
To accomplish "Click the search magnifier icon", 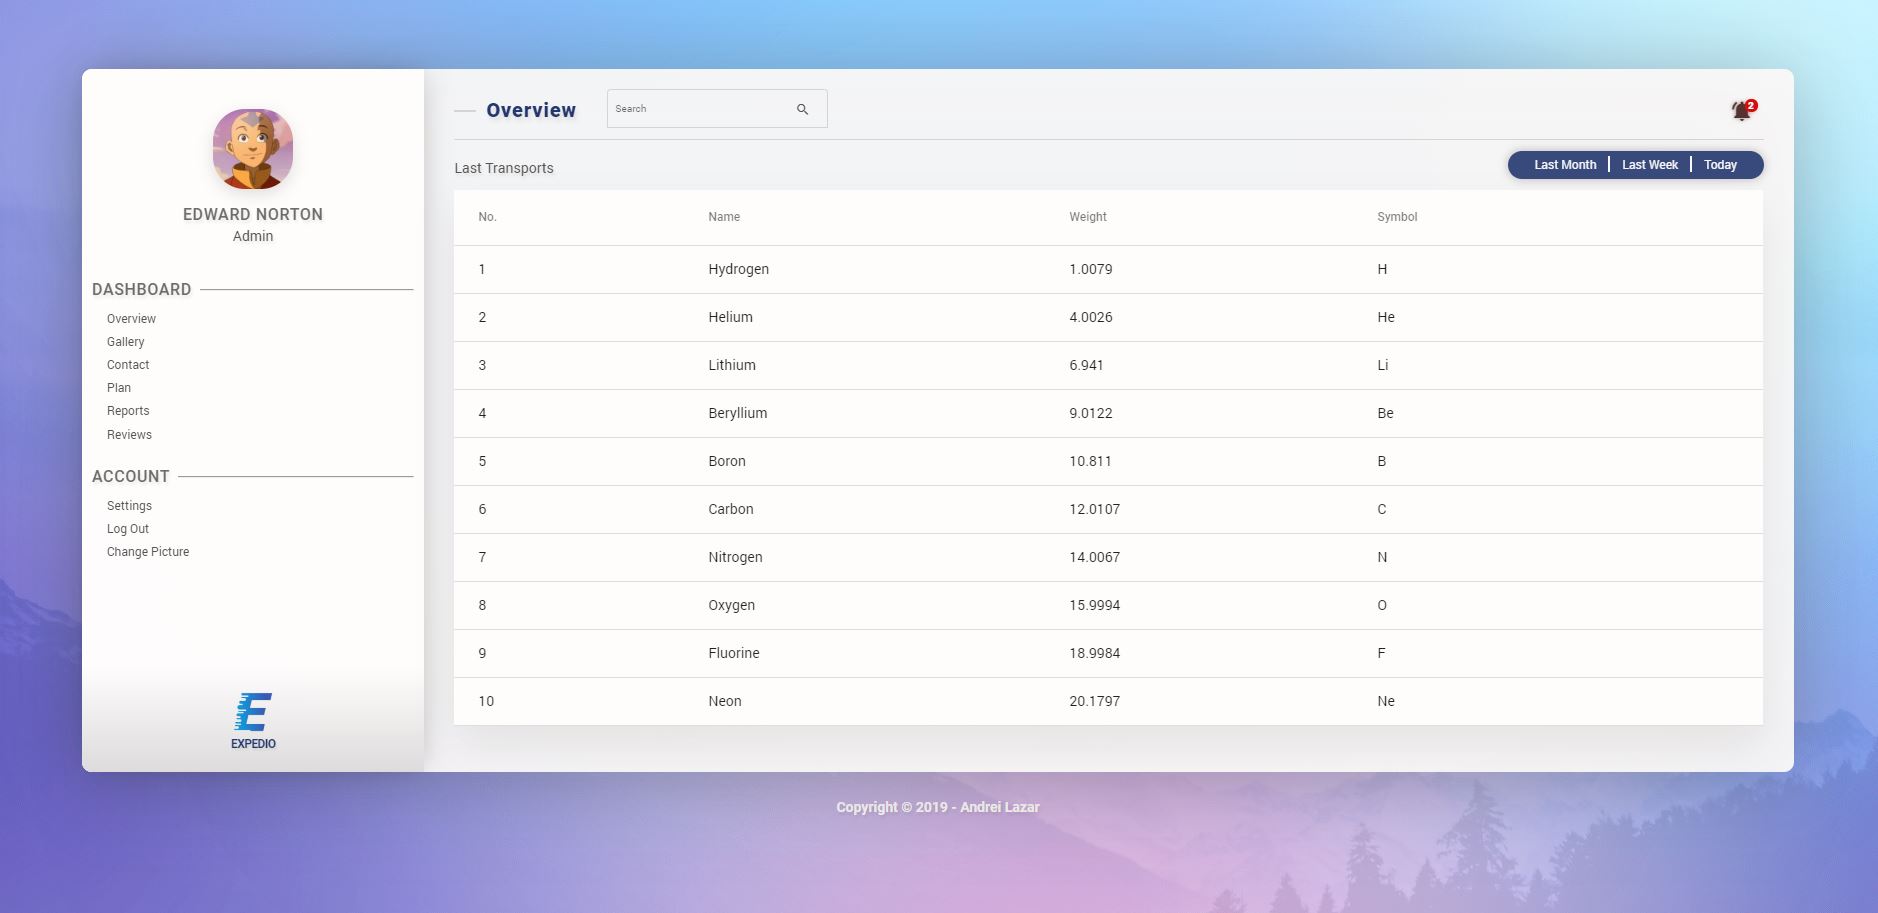I will click(x=802, y=108).
